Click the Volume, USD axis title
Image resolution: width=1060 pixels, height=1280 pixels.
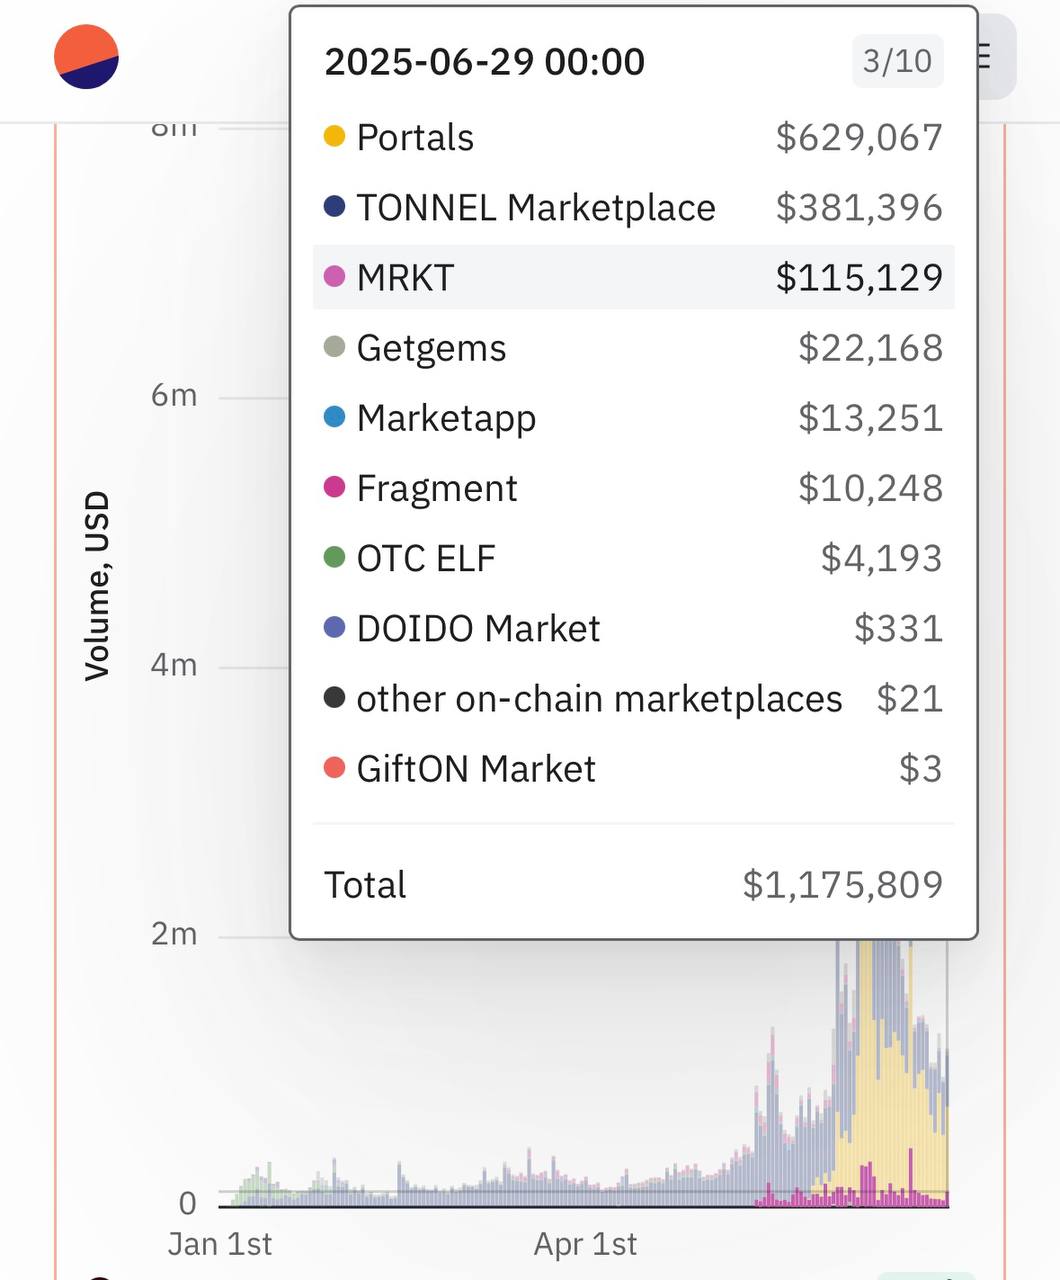pyautogui.click(x=97, y=586)
